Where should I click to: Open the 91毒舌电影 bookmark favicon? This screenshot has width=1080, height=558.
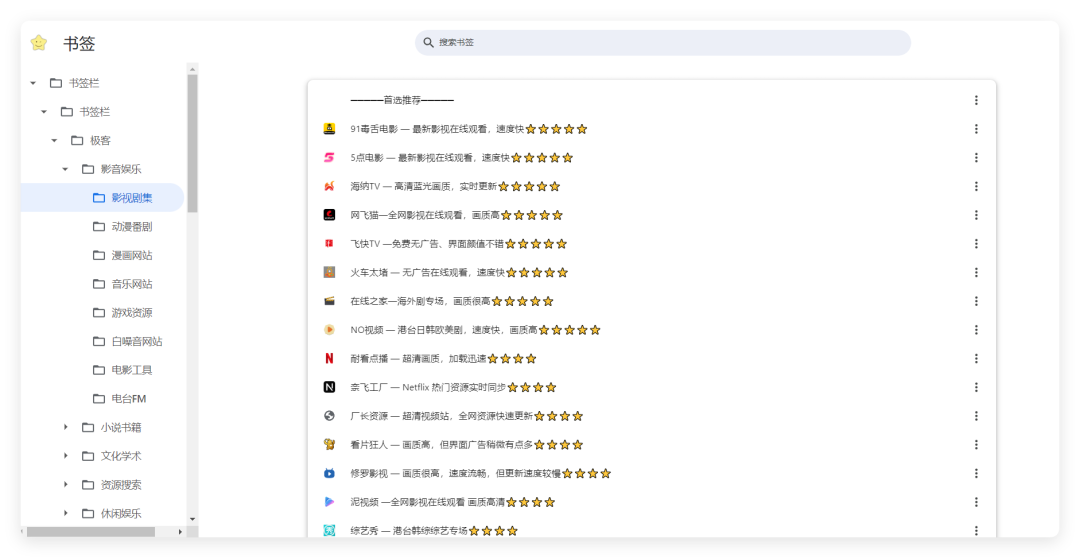(x=329, y=129)
